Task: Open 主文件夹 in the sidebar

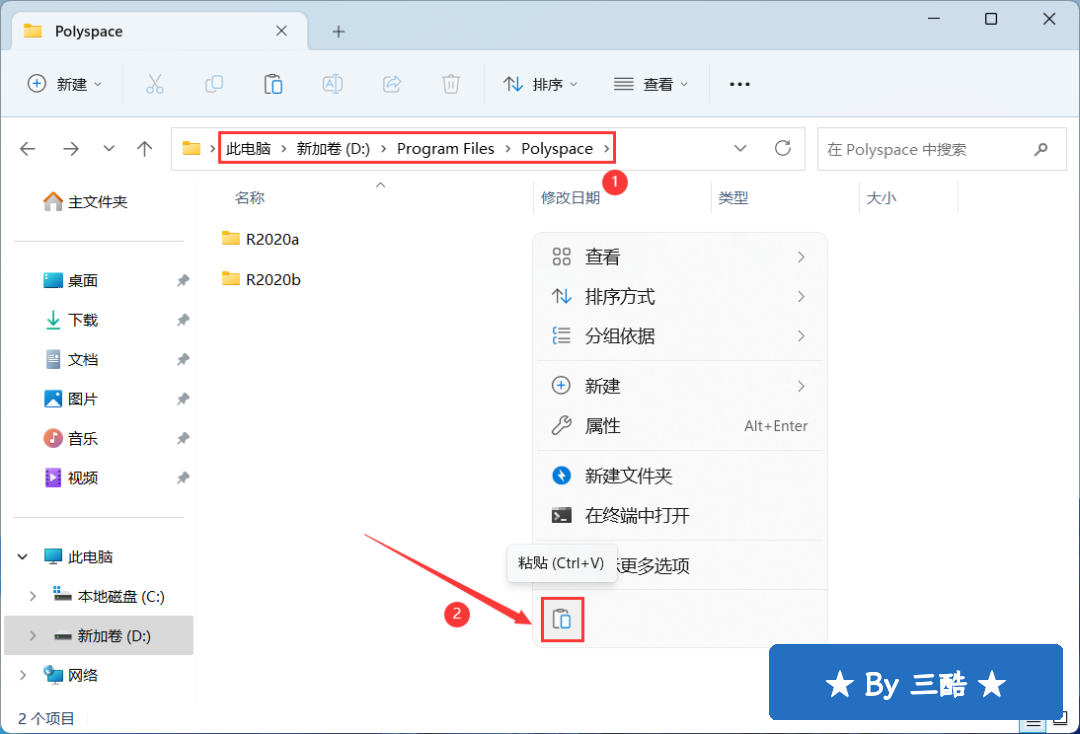Action: pyautogui.click(x=85, y=202)
